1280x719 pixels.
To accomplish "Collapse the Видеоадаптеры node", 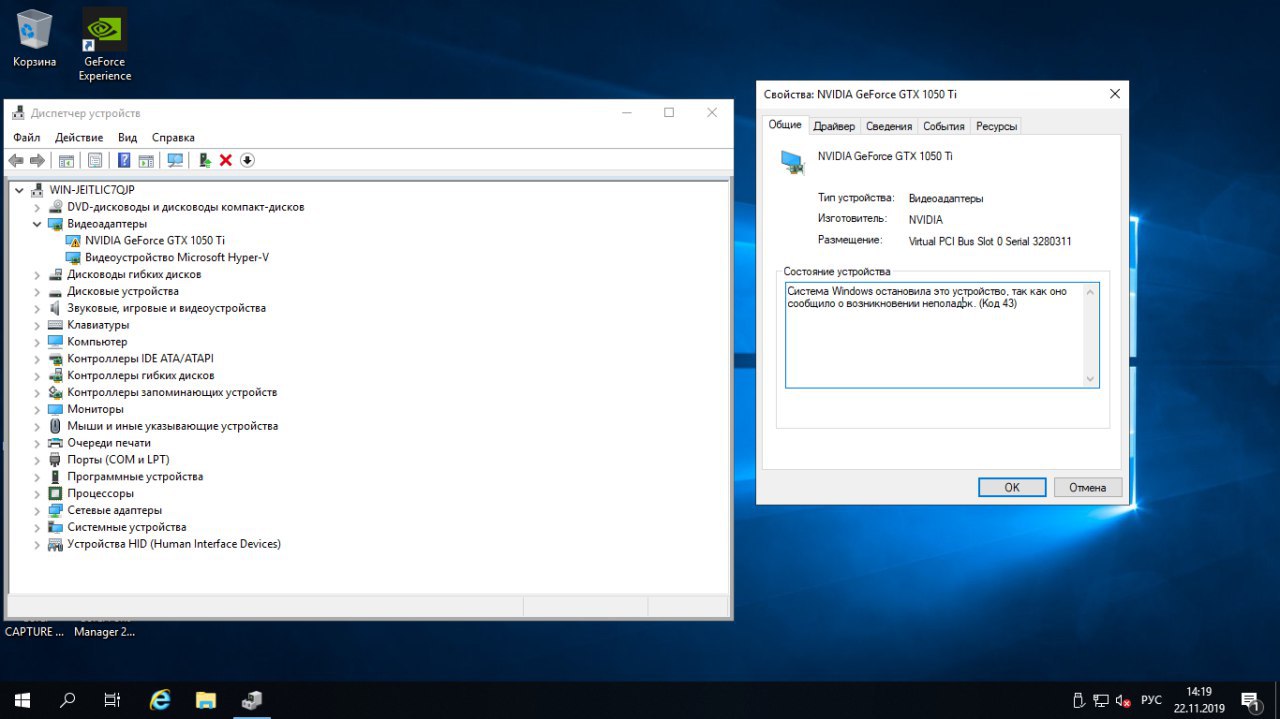I will pos(37,224).
